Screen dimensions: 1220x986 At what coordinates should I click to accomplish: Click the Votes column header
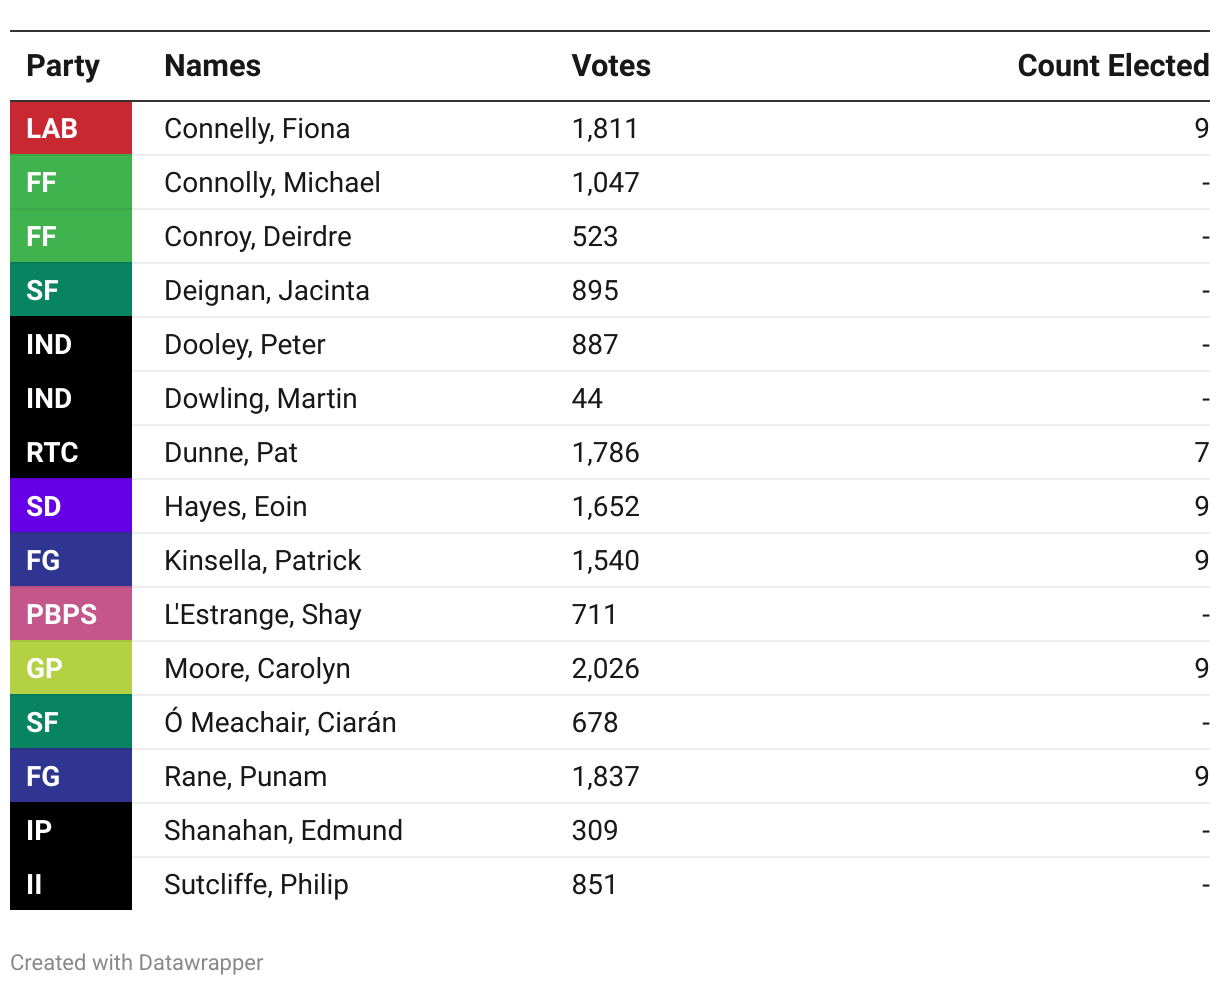611,66
